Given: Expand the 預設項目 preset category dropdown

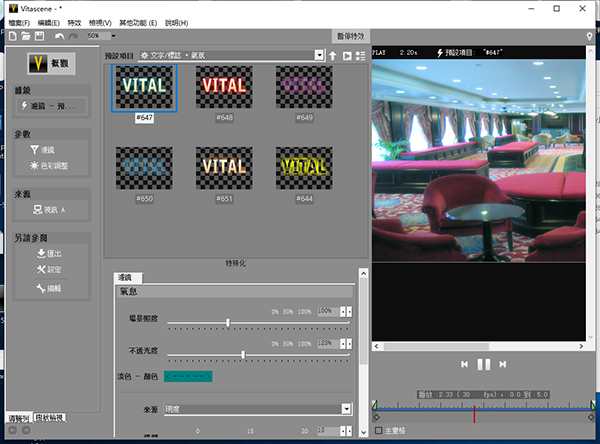Looking at the screenshot, I should pos(319,55).
